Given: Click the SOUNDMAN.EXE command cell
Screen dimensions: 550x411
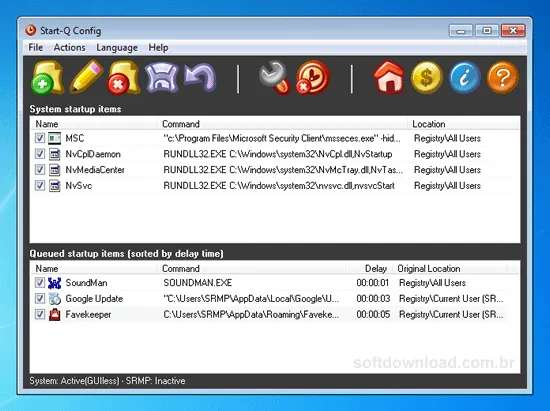Looking at the screenshot, I should point(198,283).
